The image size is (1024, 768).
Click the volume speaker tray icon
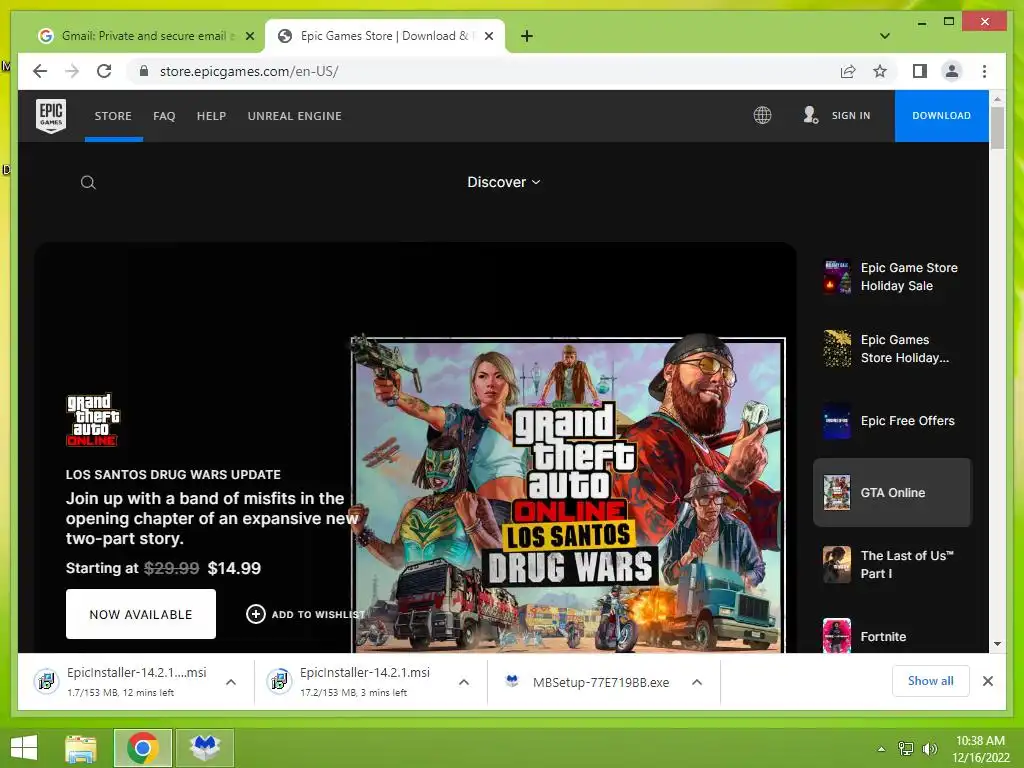[929, 749]
